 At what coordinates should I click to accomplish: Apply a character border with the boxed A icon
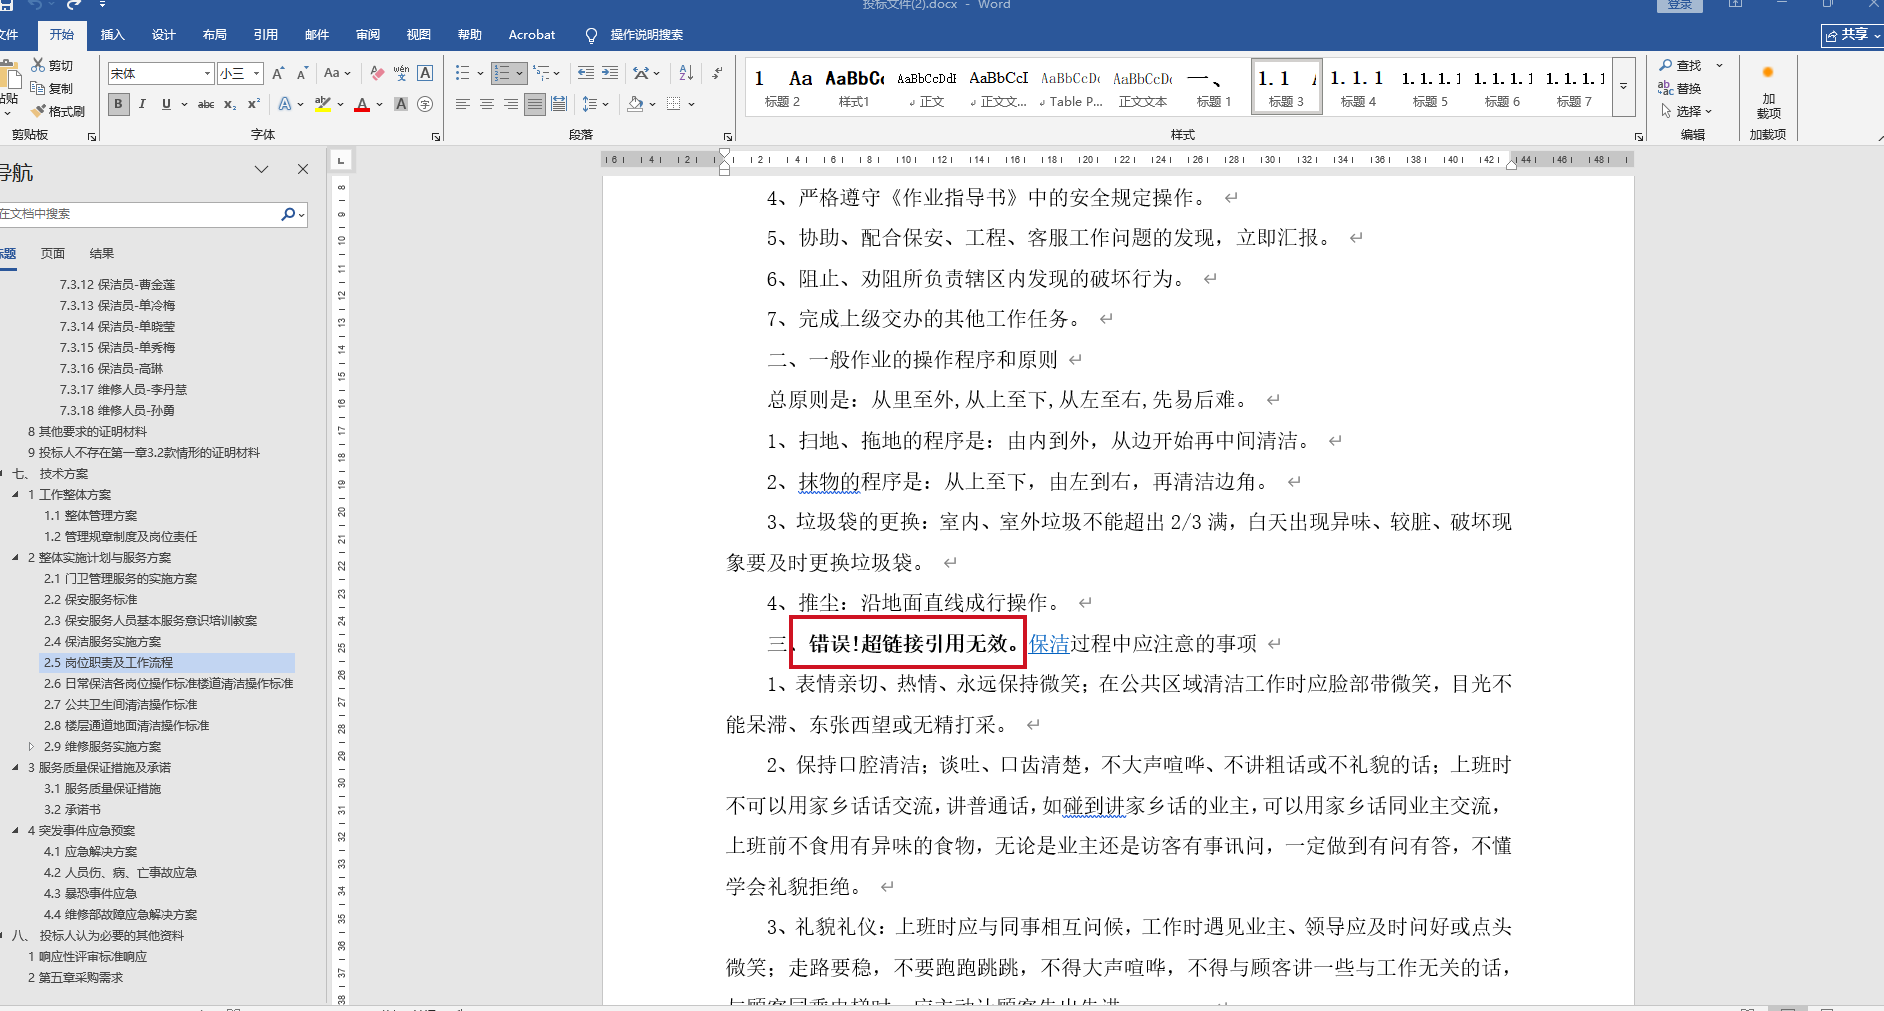click(x=425, y=73)
